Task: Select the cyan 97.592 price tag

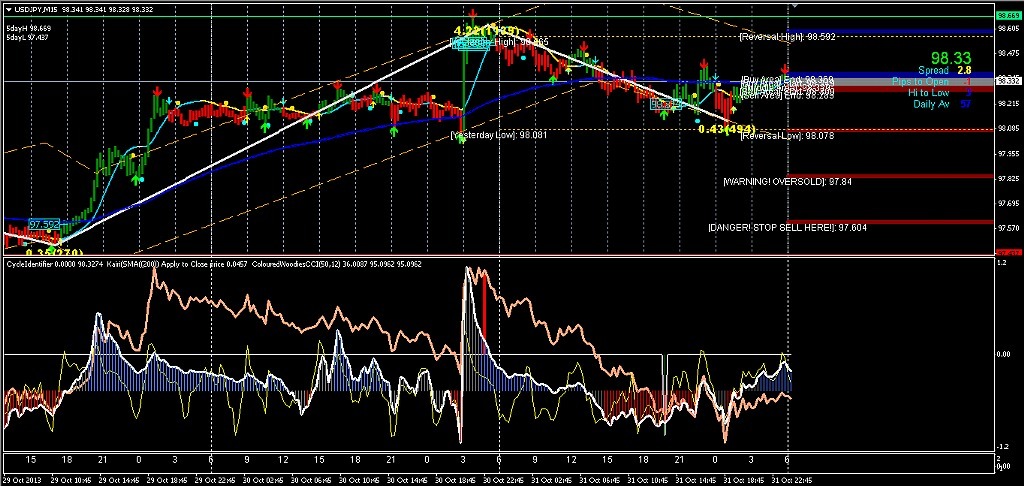Action: [x=44, y=225]
